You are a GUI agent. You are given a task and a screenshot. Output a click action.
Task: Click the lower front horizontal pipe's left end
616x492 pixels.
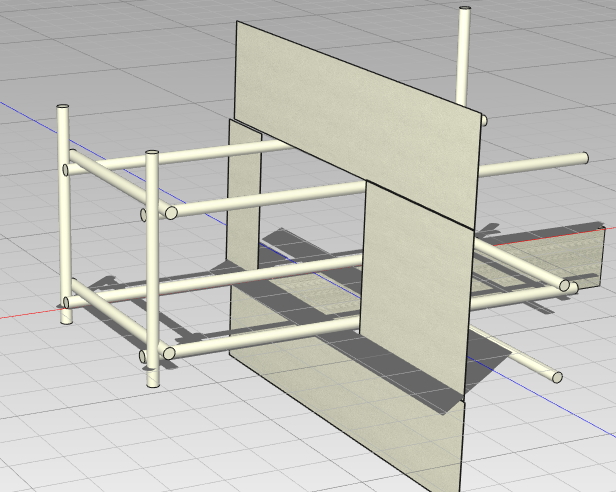[169, 354]
